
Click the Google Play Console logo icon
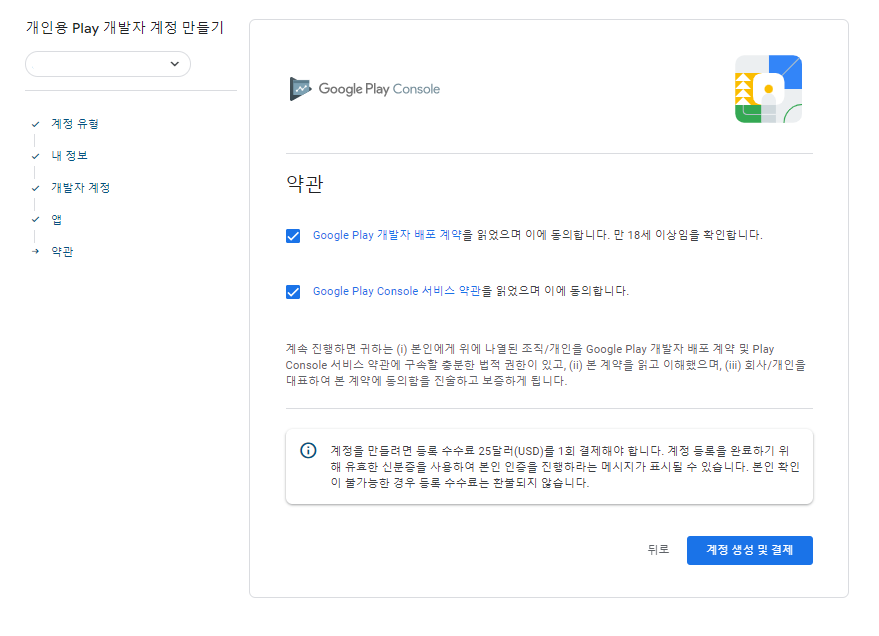pos(300,89)
